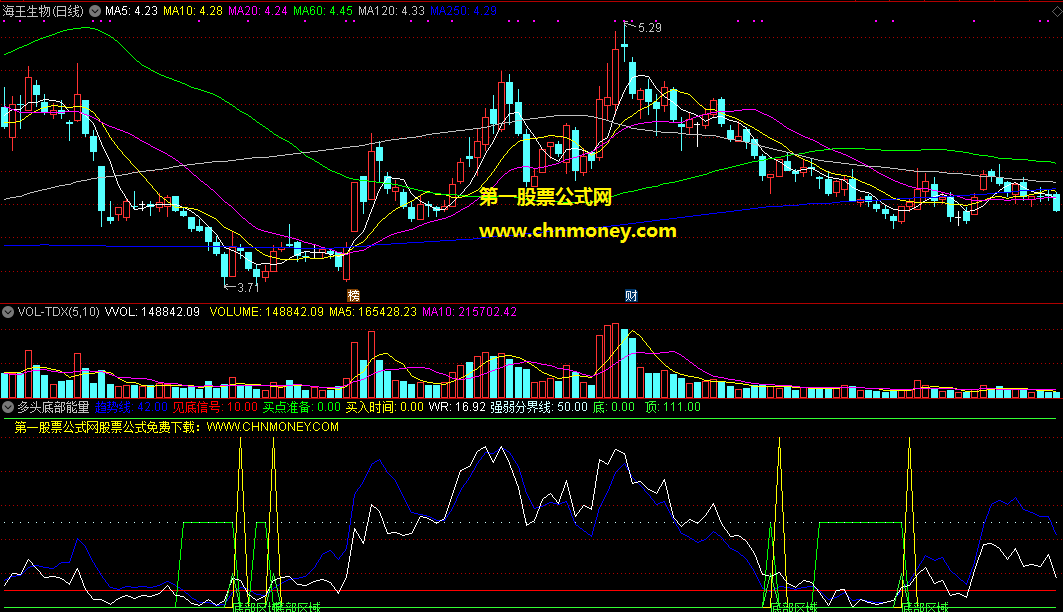Click the 见底信号: 10.00 value
This screenshot has width=1063, height=612.
tap(215, 407)
